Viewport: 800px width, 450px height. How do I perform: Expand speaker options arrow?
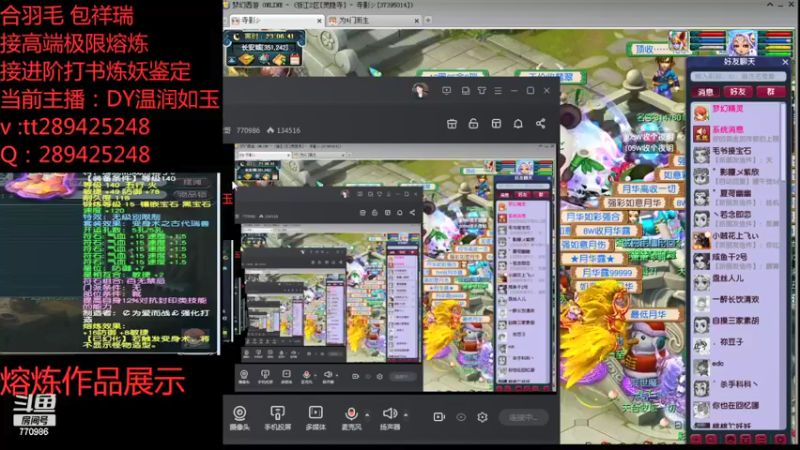[x=406, y=415]
